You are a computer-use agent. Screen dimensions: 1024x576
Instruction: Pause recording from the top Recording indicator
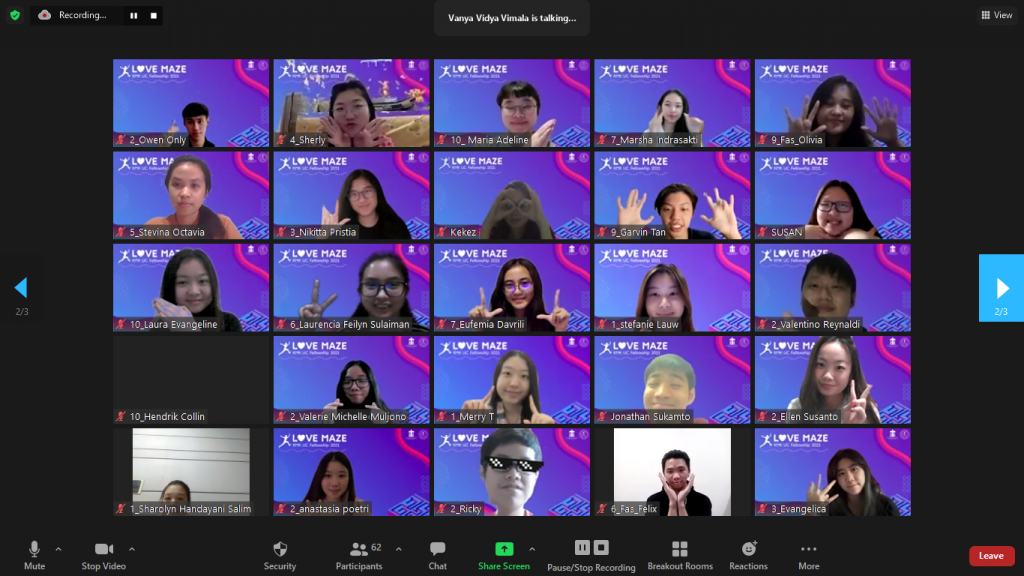click(x=133, y=16)
